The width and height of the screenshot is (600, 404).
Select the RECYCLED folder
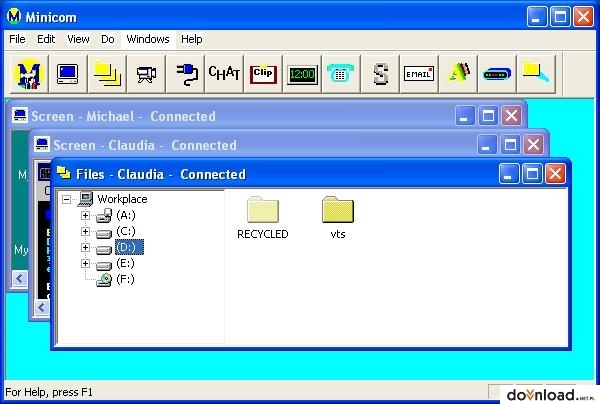pyautogui.click(x=263, y=218)
